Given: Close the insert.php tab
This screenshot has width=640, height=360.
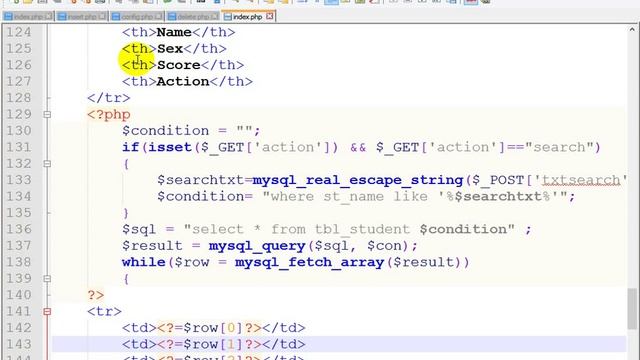Looking at the screenshot, I should (102, 16).
